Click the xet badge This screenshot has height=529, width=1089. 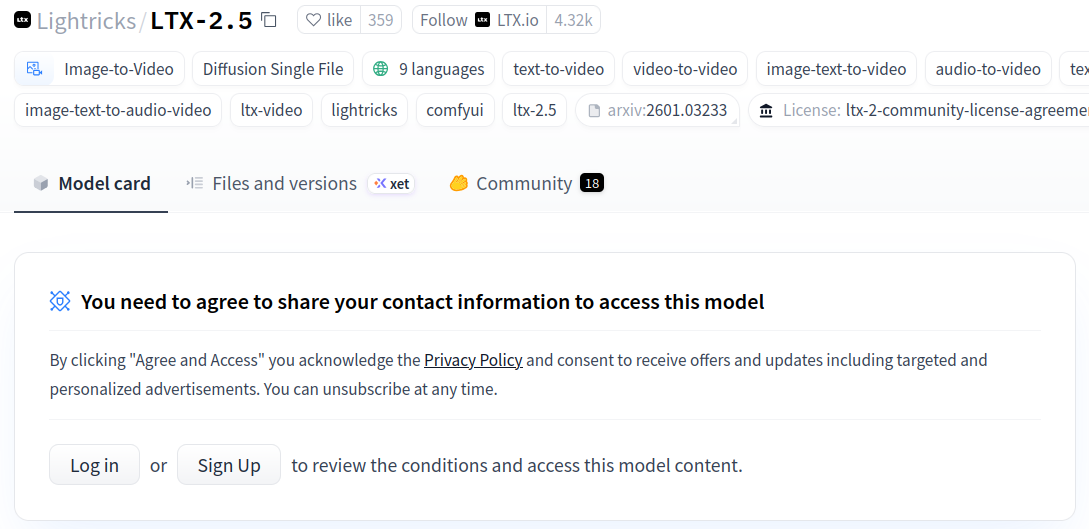pos(392,184)
